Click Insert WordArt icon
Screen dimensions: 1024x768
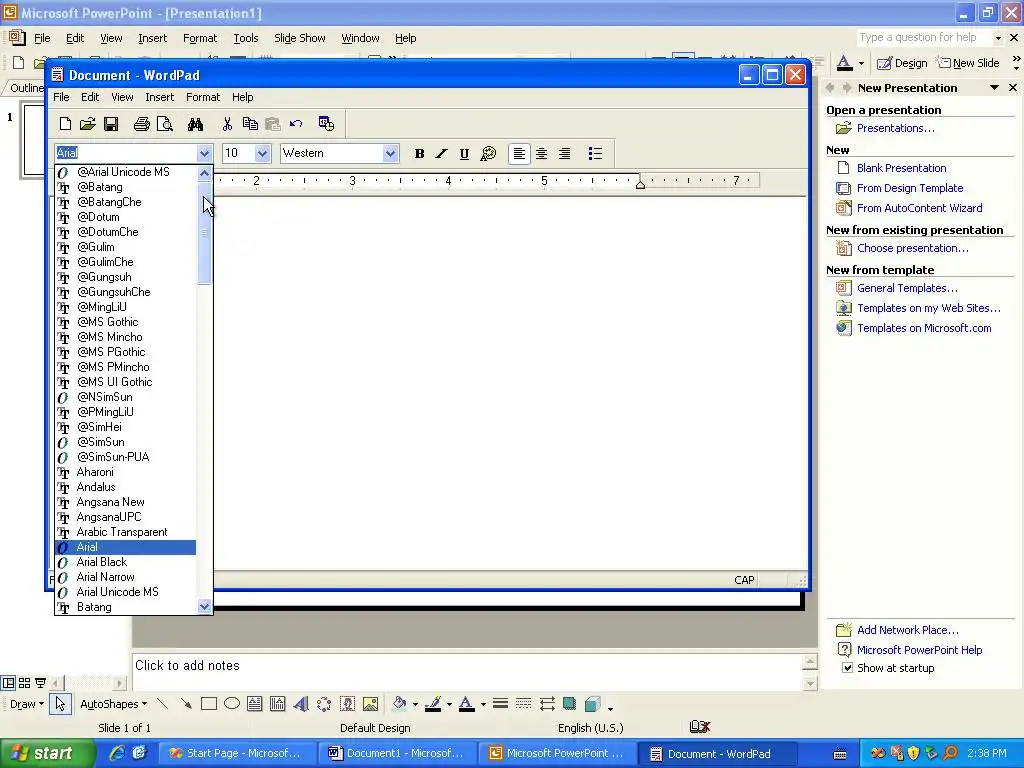click(301, 704)
